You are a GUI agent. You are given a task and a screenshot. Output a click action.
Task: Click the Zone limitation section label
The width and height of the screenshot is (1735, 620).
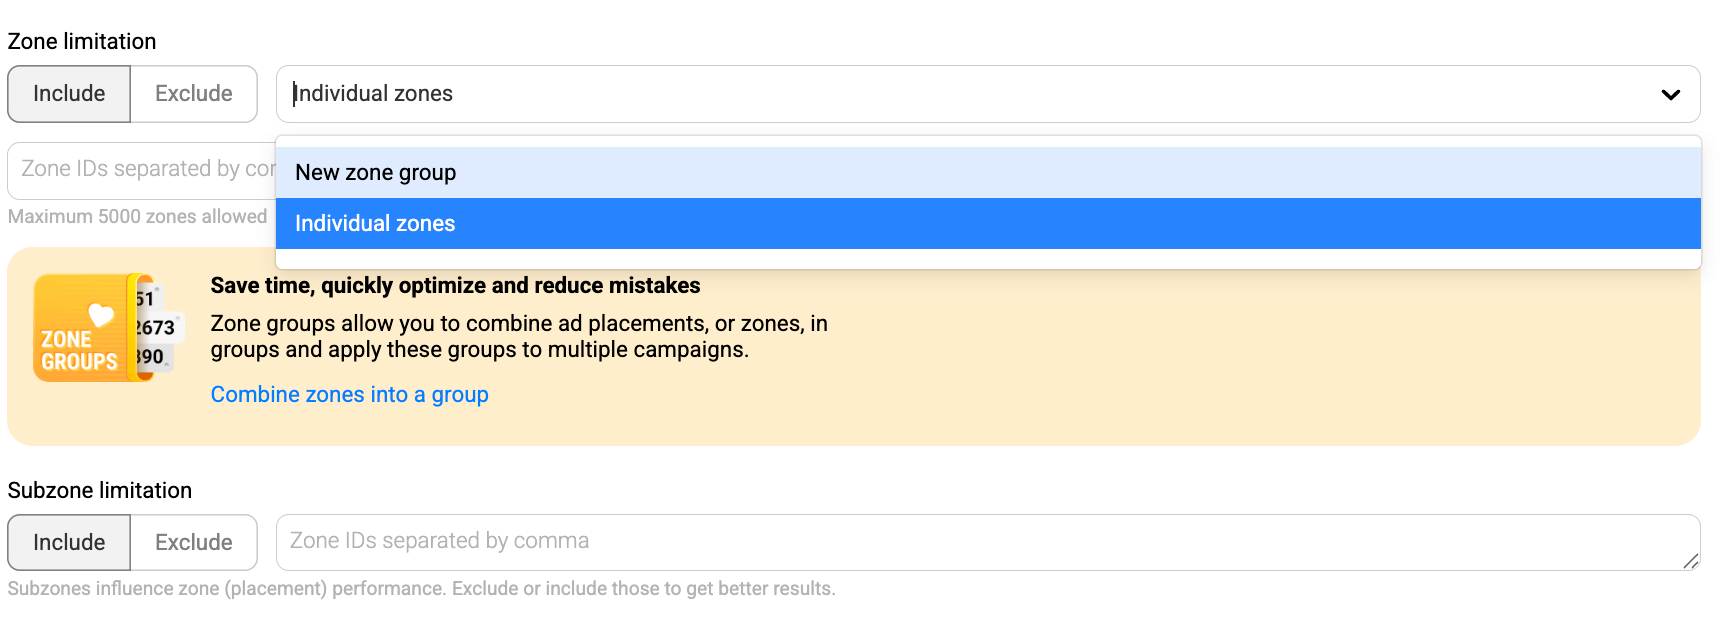tap(82, 41)
